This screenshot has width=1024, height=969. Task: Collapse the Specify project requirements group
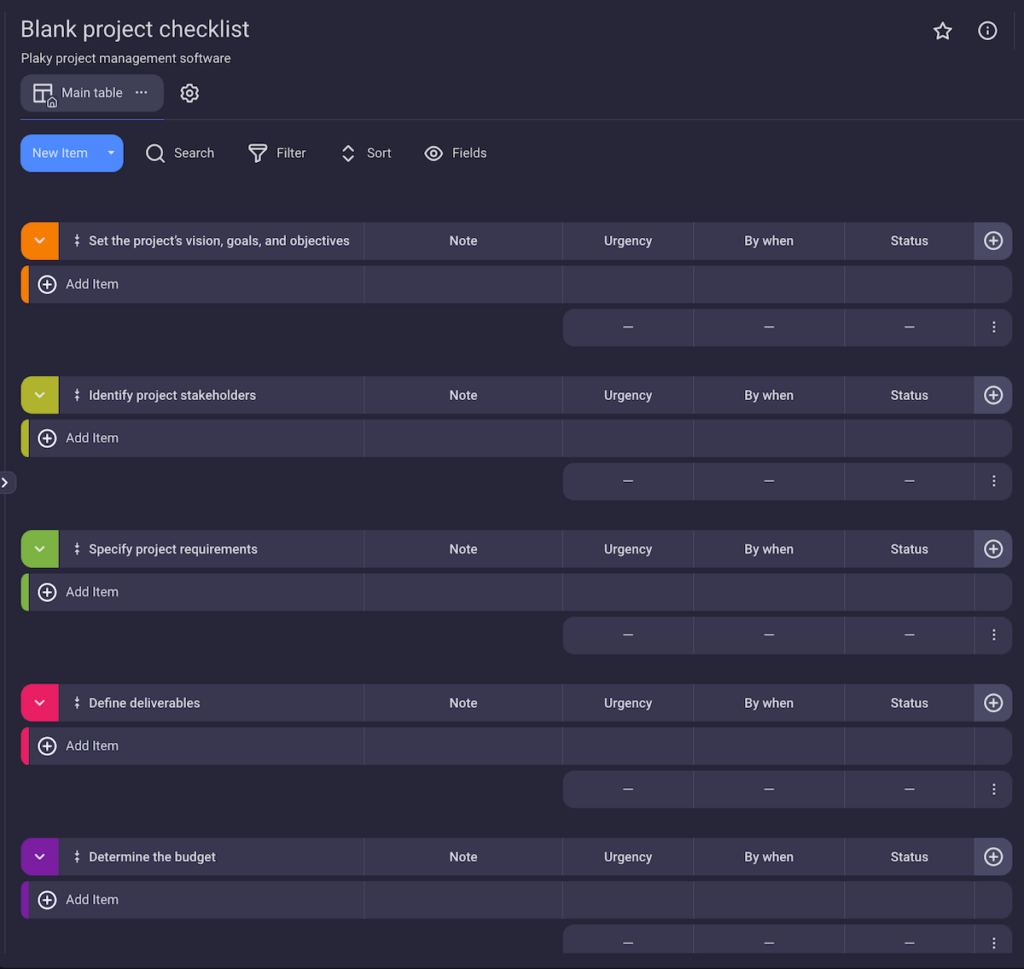(x=39, y=548)
